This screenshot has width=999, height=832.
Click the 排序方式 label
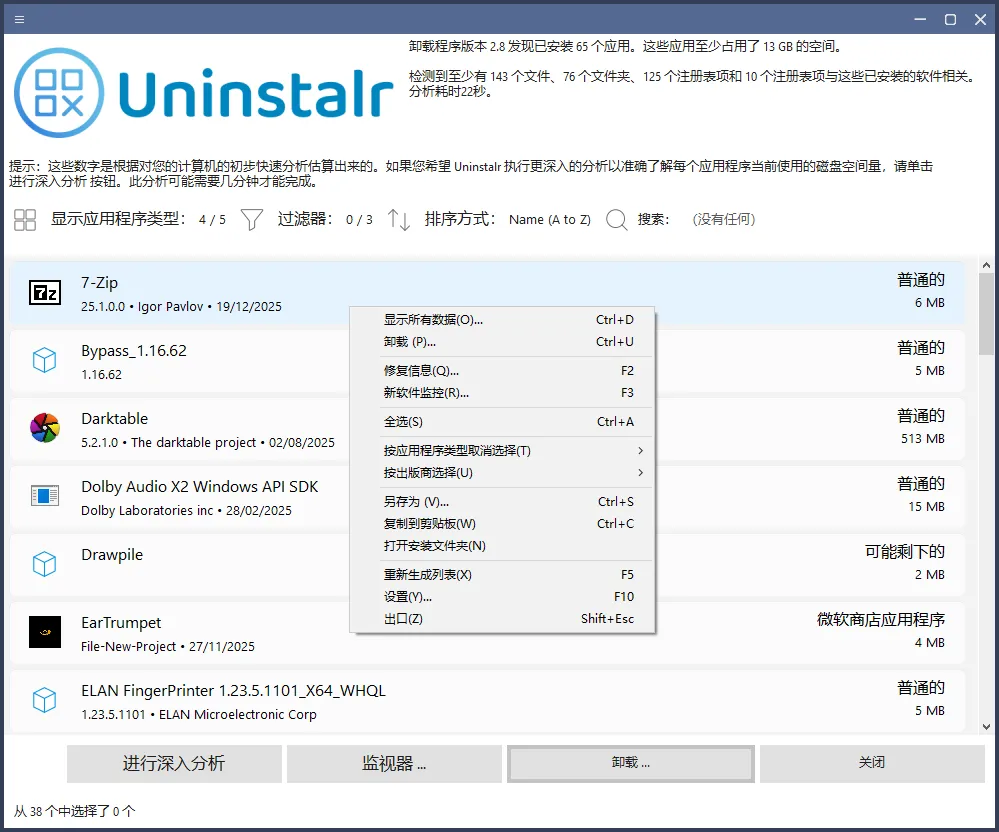click(460, 219)
